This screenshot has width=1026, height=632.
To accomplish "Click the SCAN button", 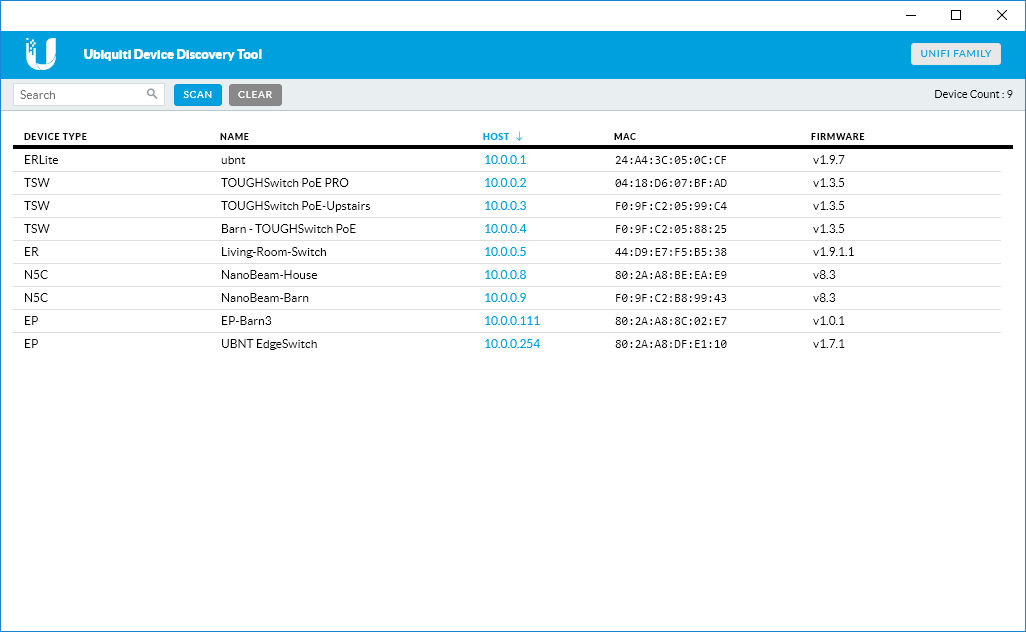I will coord(198,95).
